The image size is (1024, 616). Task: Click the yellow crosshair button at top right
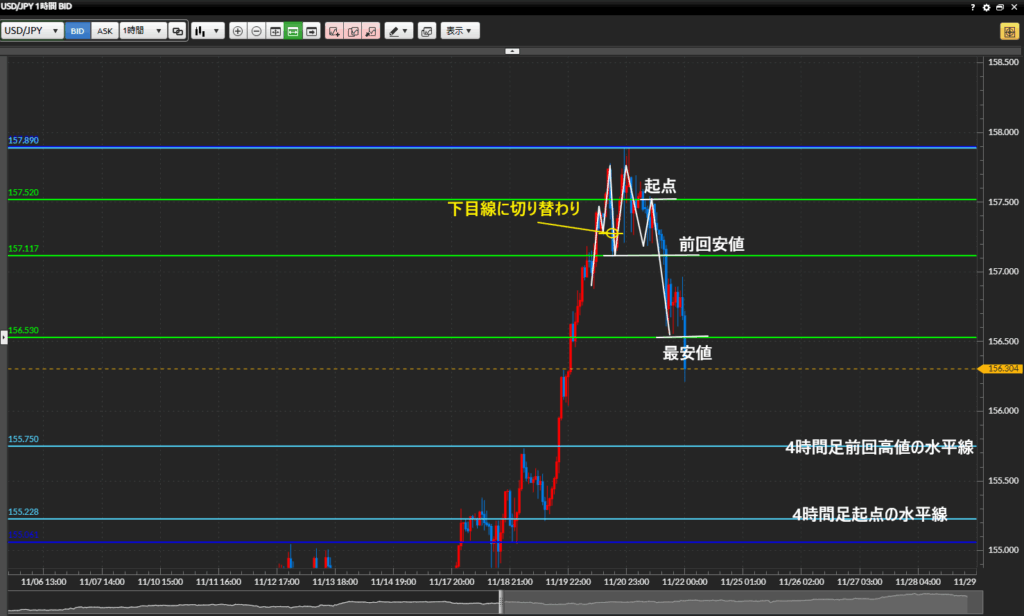[1008, 31]
